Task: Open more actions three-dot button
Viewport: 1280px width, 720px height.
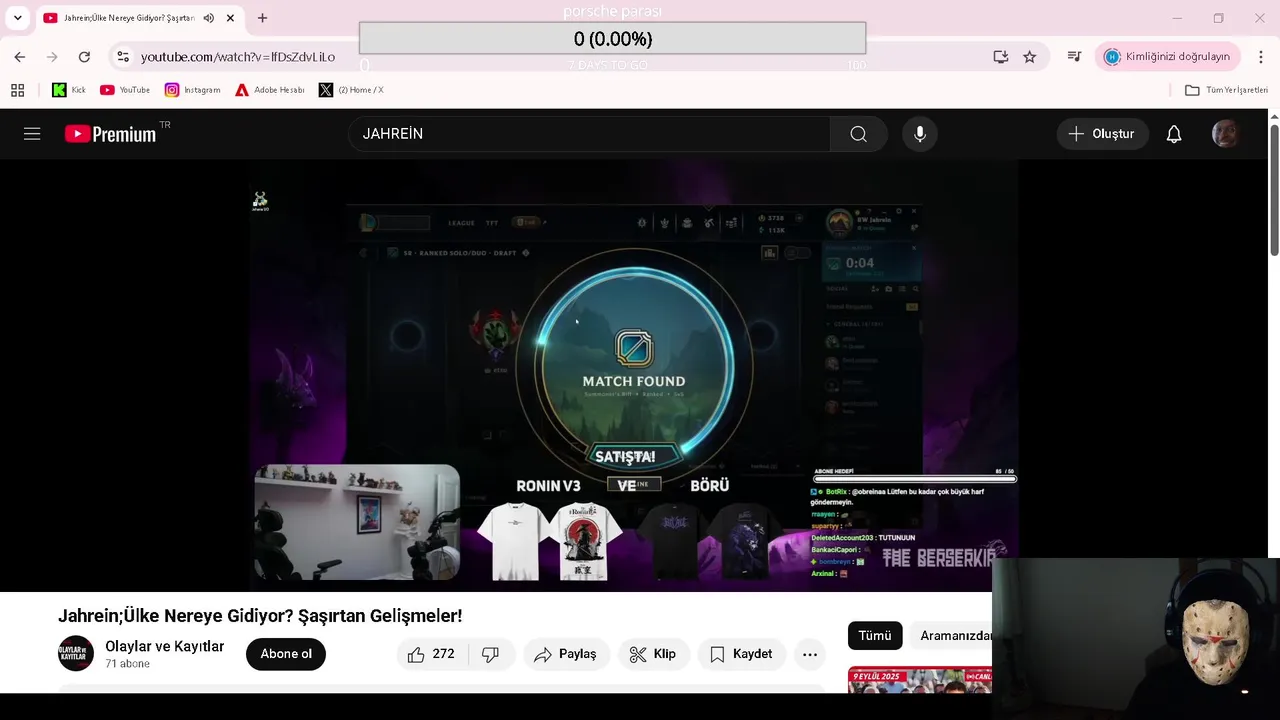Action: point(810,654)
